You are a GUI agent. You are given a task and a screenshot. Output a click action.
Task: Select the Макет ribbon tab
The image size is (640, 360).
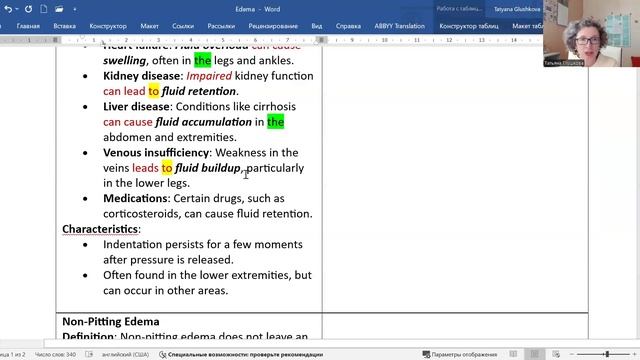tap(149, 26)
